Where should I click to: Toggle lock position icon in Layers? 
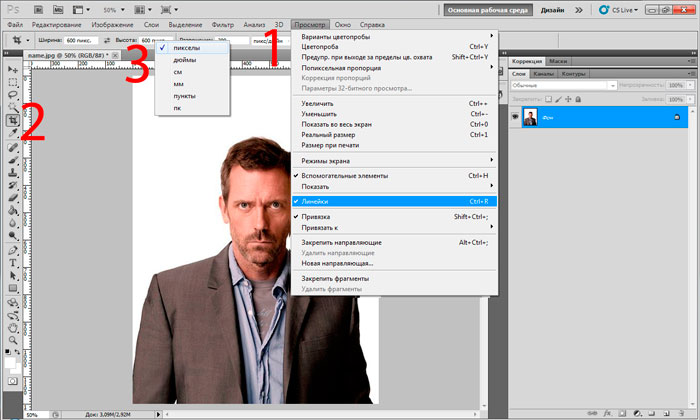point(568,99)
